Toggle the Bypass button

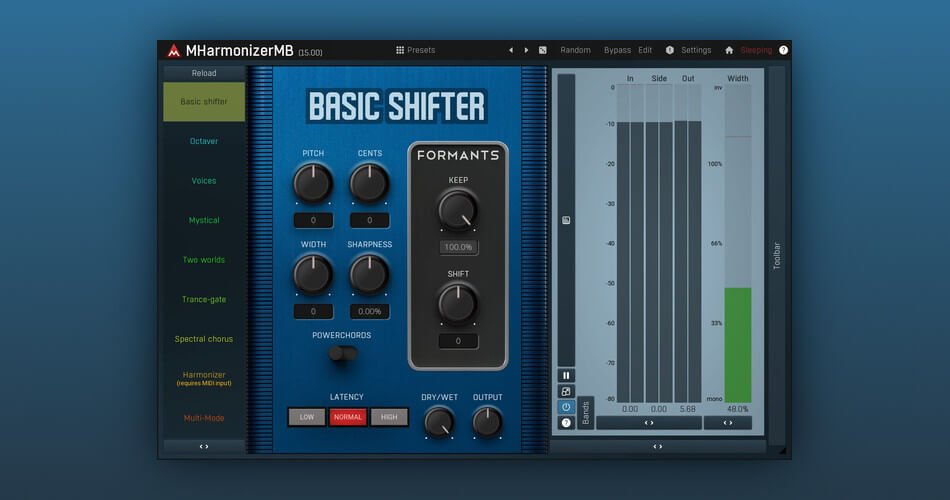pyautogui.click(x=617, y=50)
